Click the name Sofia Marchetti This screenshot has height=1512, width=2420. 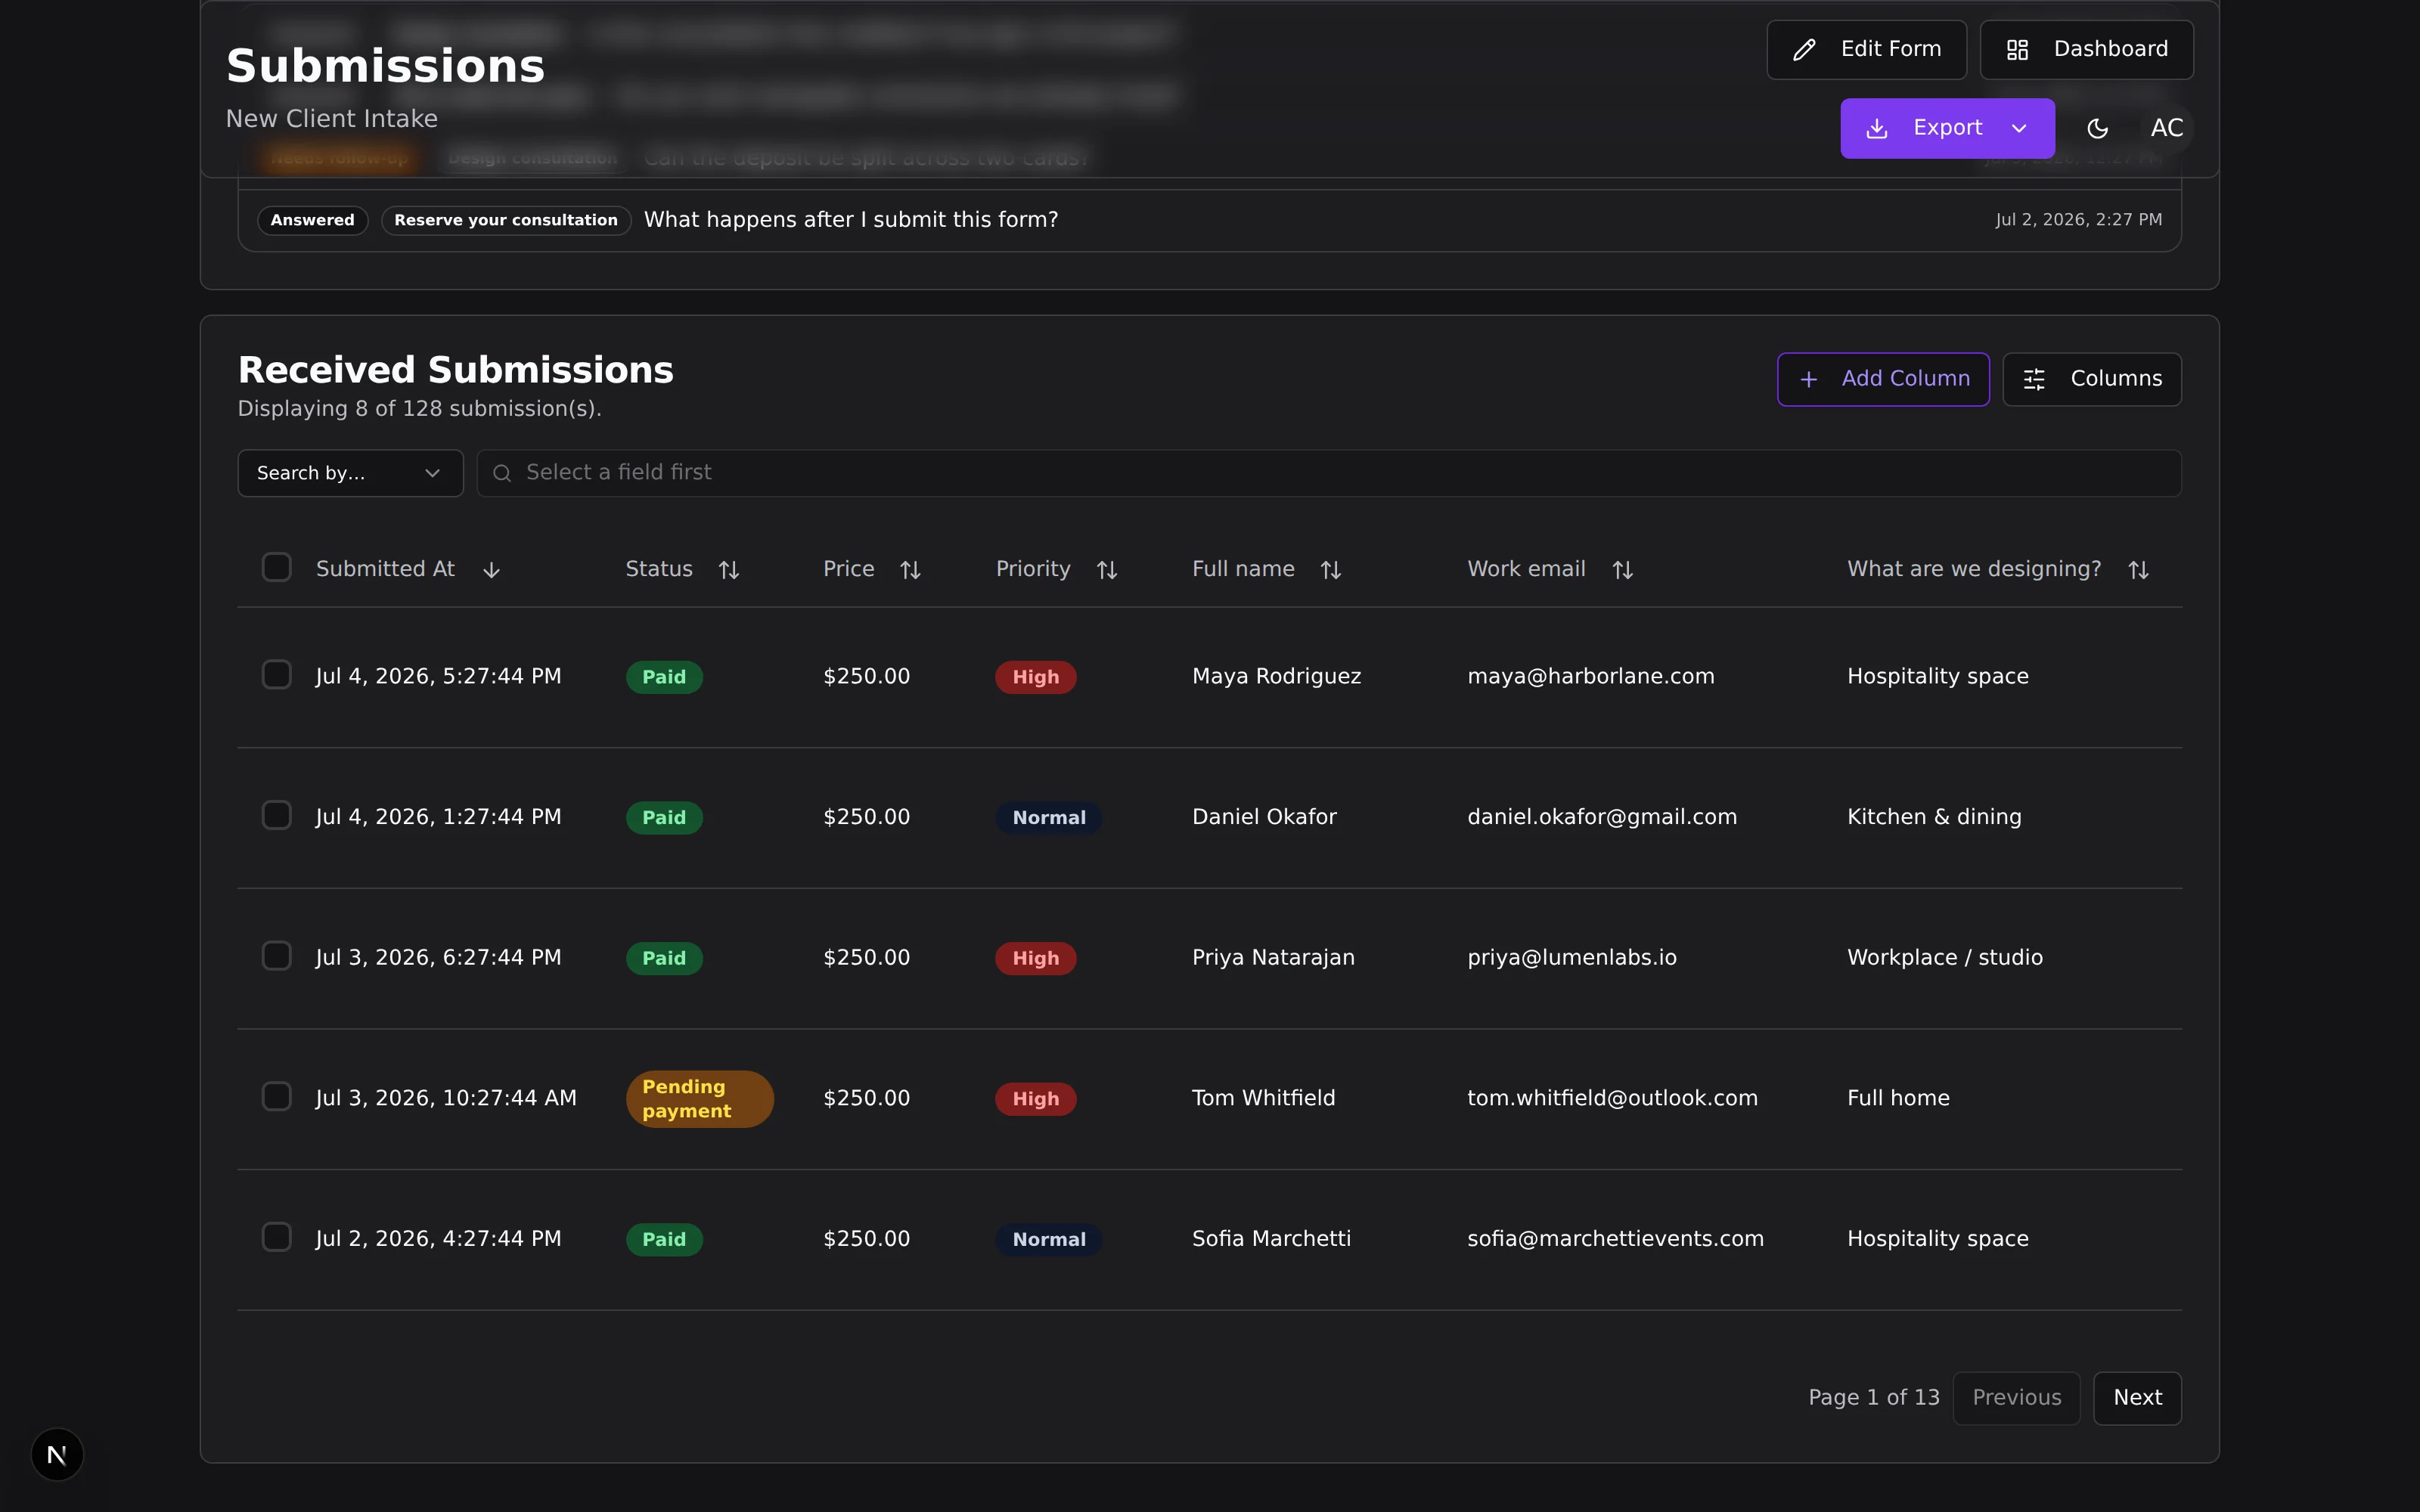tap(1271, 1239)
